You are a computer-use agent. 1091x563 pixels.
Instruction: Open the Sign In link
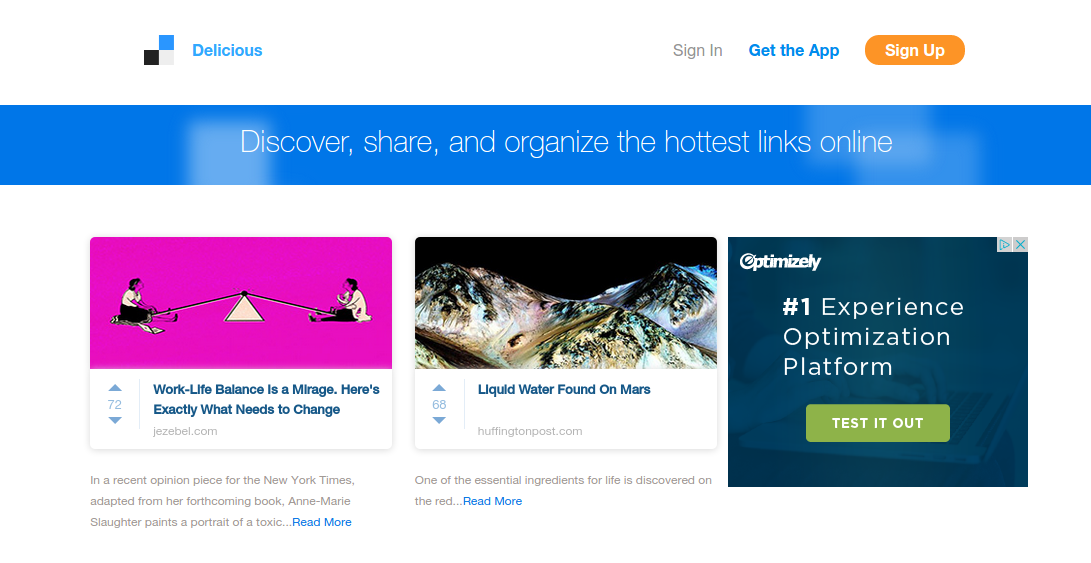697,50
